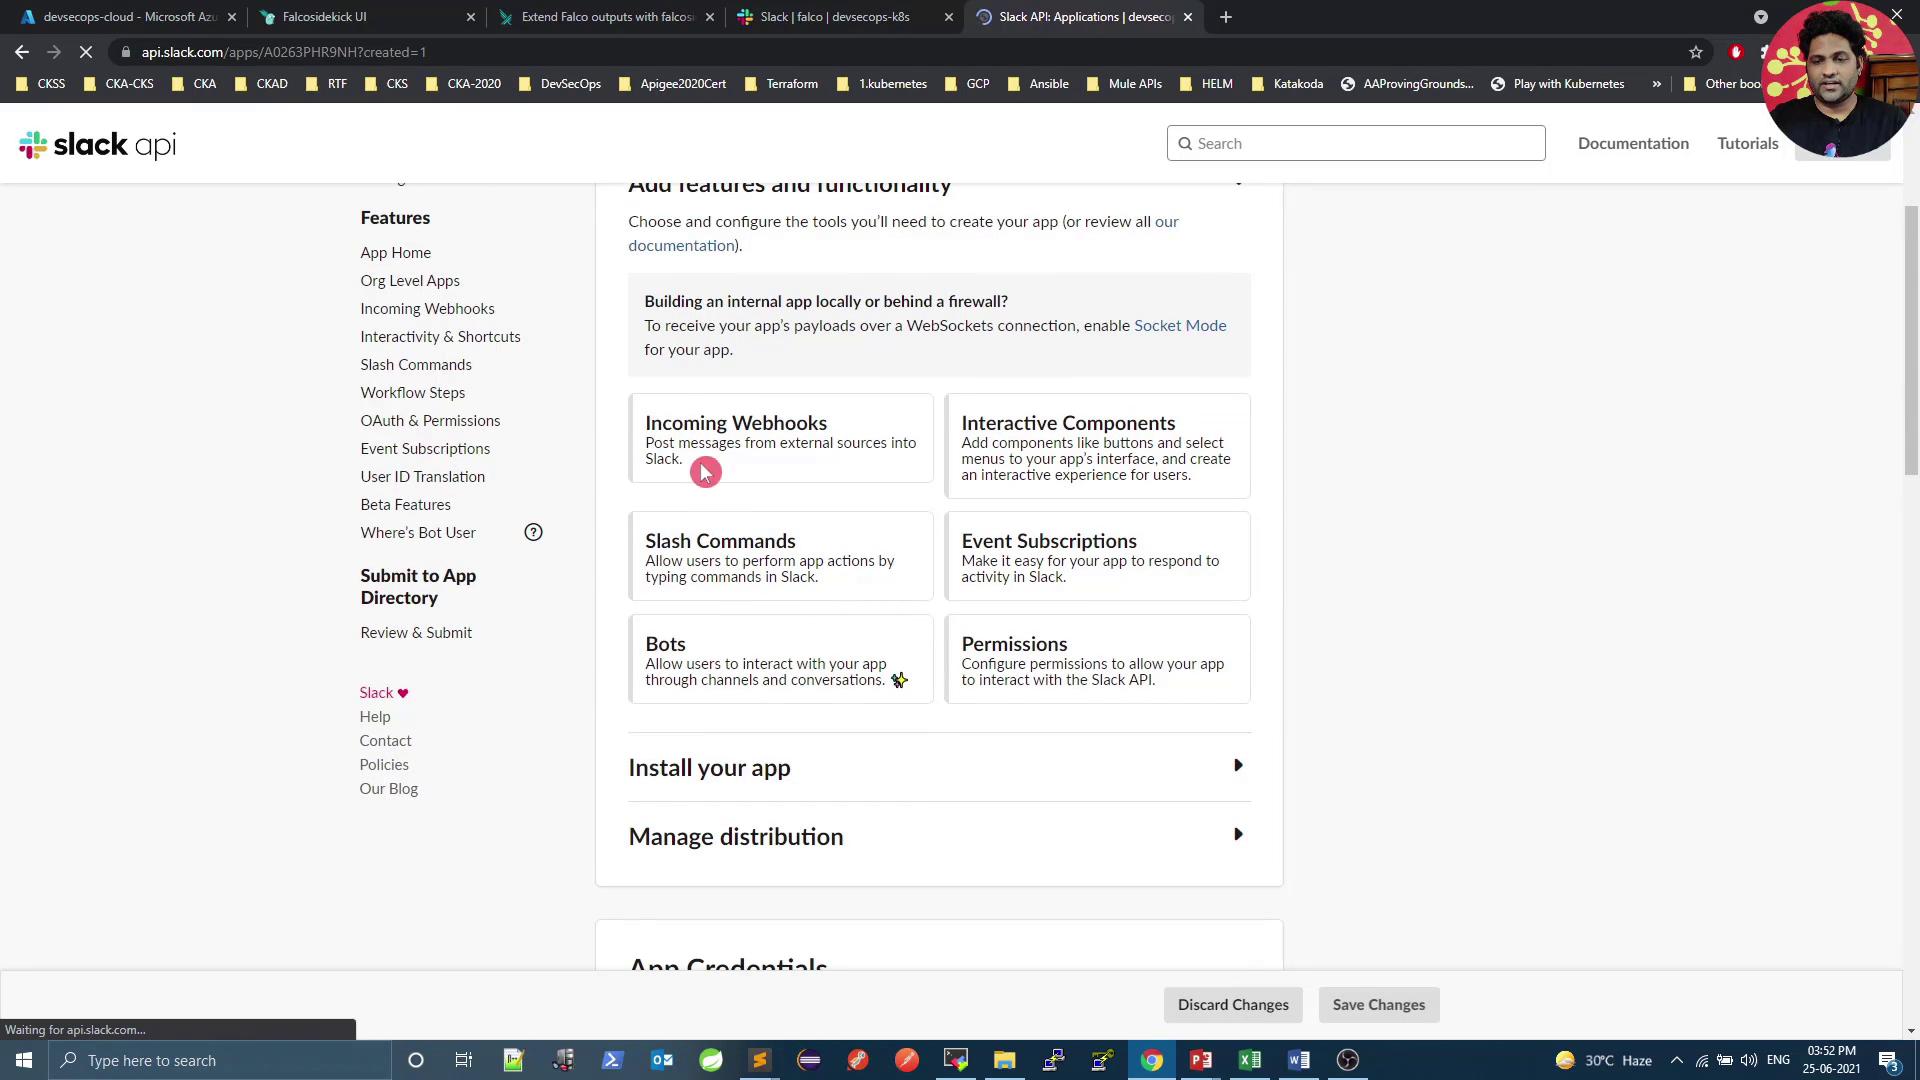Stop page loading with the X button
This screenshot has height=1080, width=1920.
[86, 52]
